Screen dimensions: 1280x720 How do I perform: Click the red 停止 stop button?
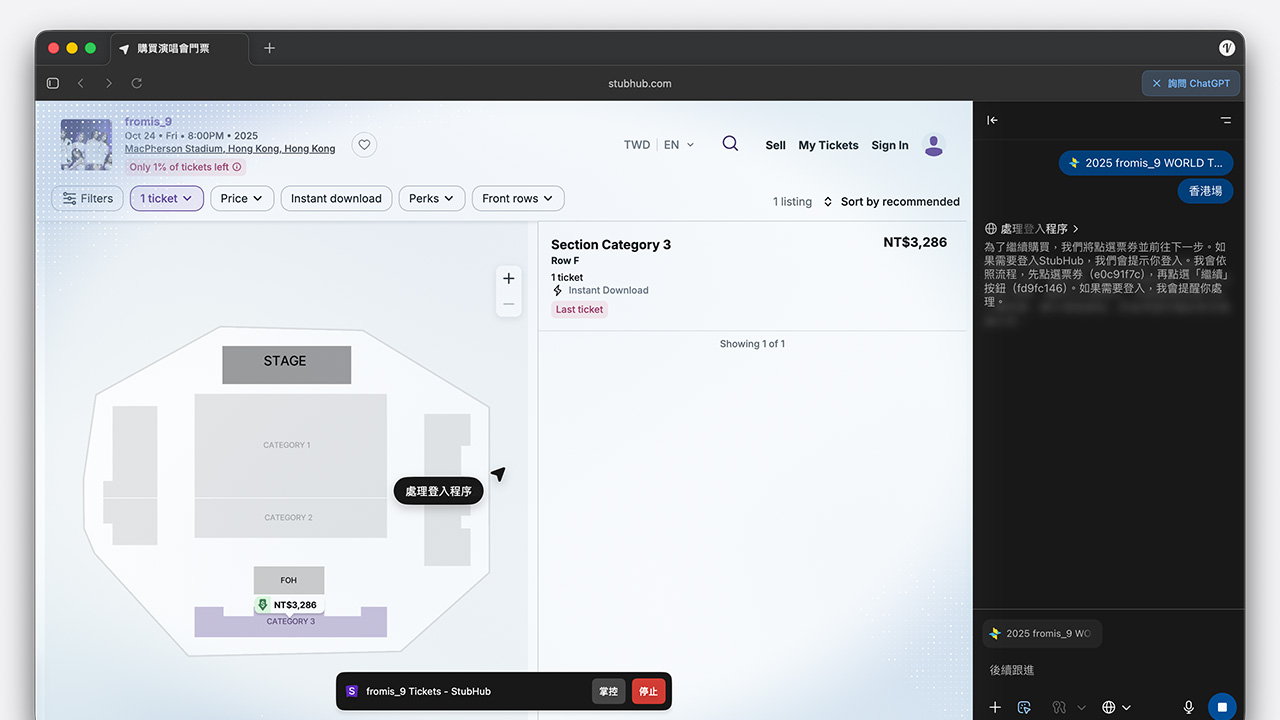(648, 691)
